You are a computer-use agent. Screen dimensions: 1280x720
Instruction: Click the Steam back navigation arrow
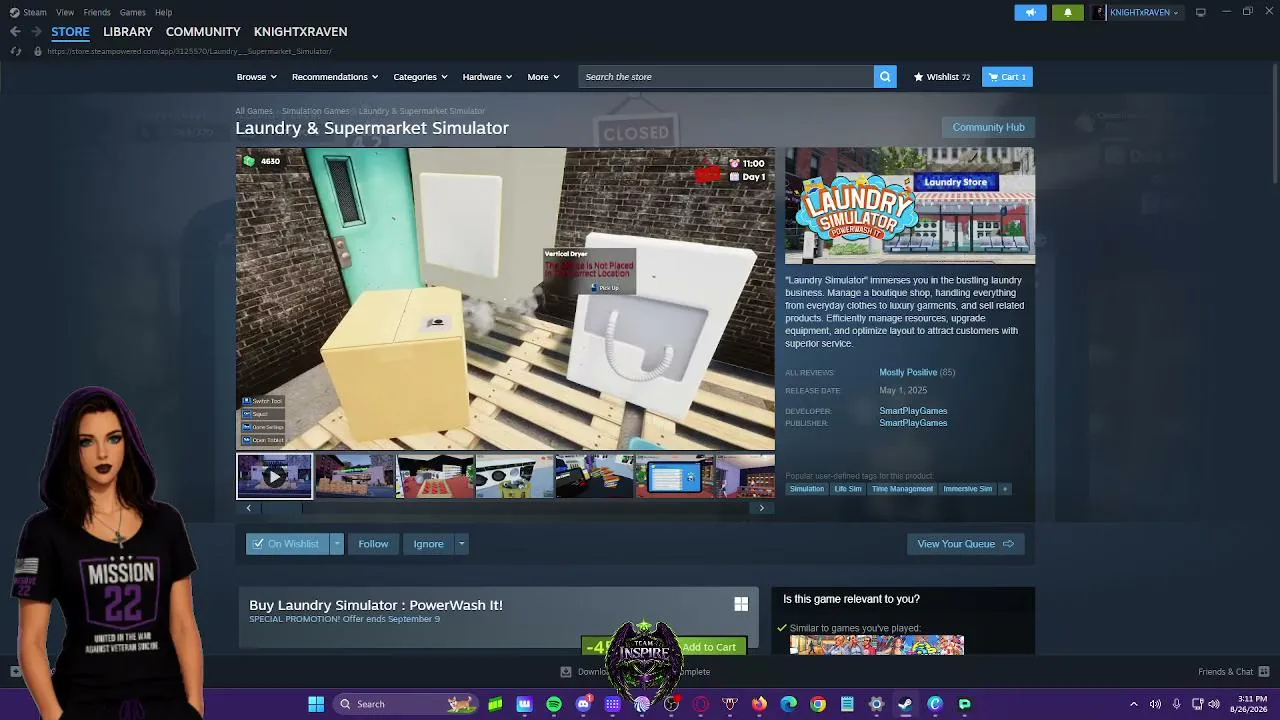point(15,32)
